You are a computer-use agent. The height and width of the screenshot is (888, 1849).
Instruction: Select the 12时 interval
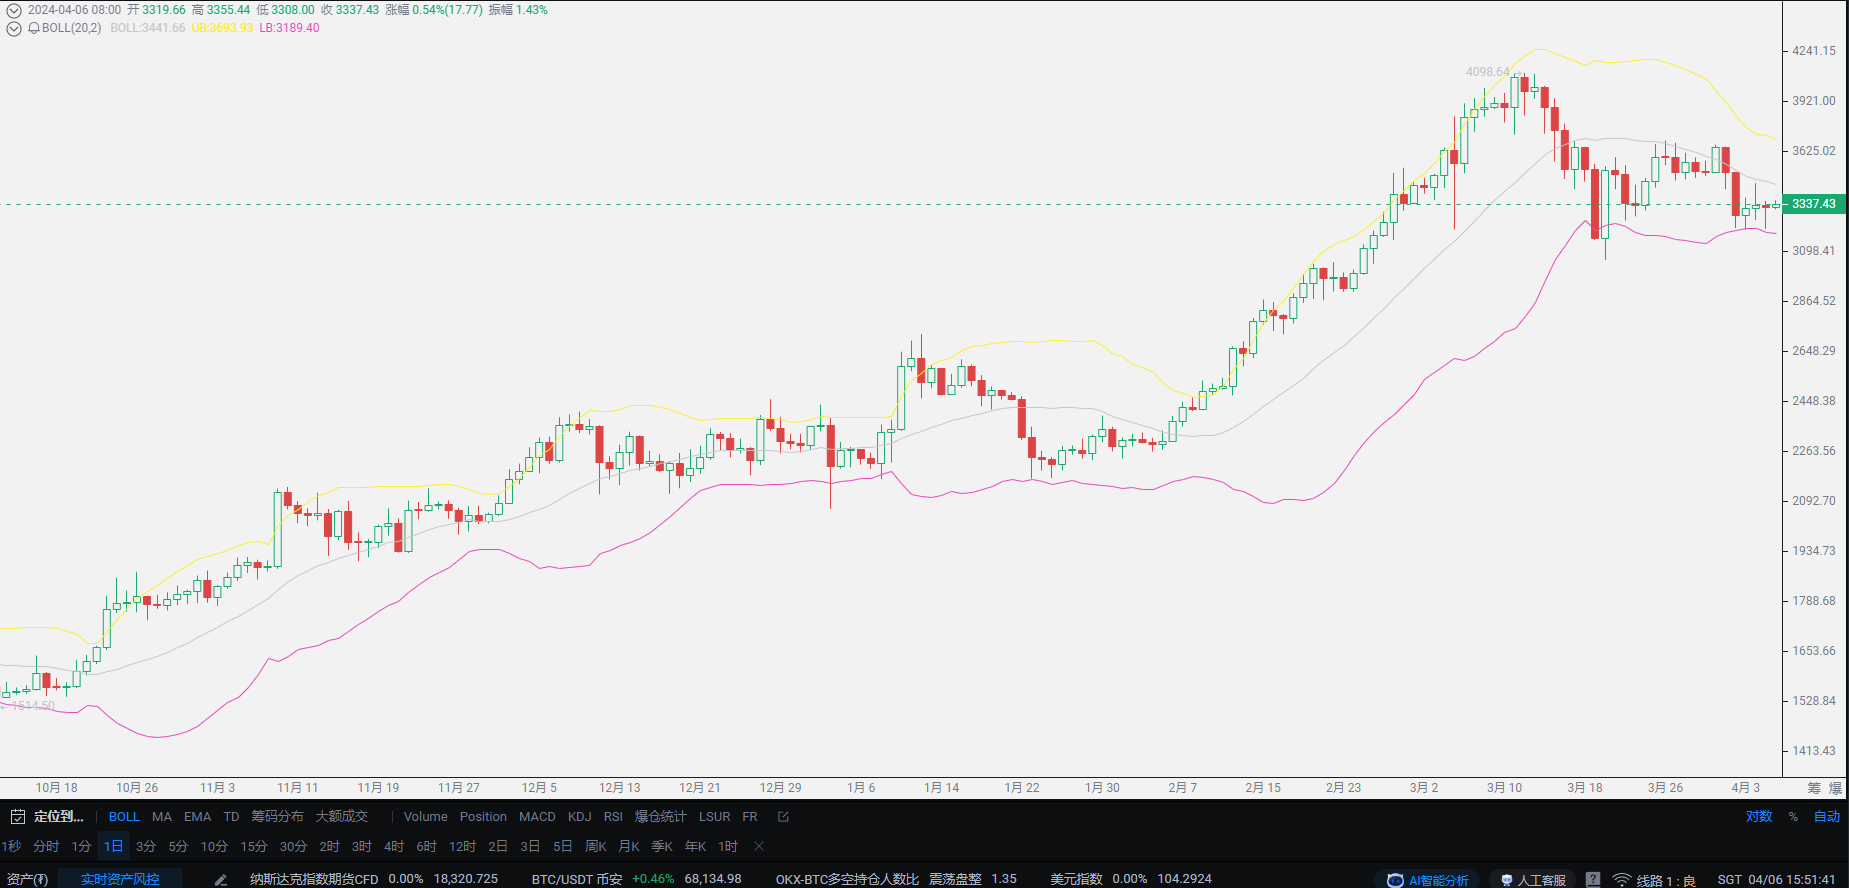tap(462, 846)
